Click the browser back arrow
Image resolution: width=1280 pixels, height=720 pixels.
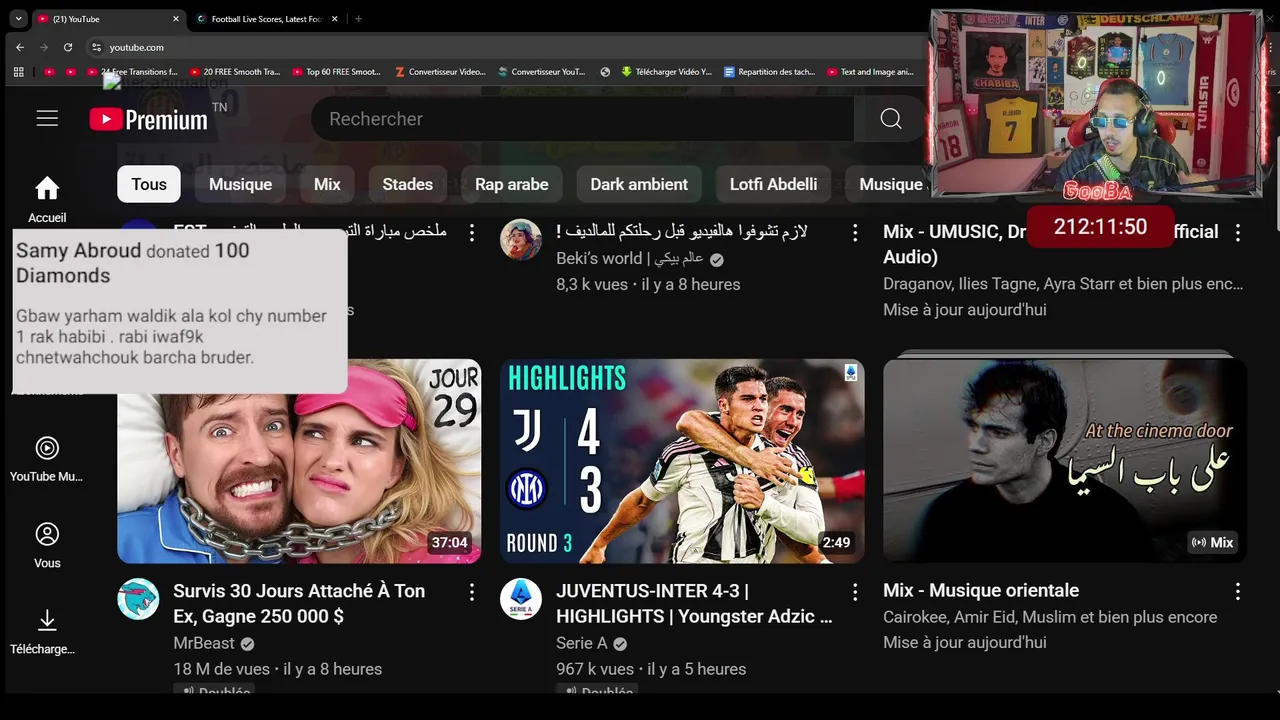coord(20,47)
